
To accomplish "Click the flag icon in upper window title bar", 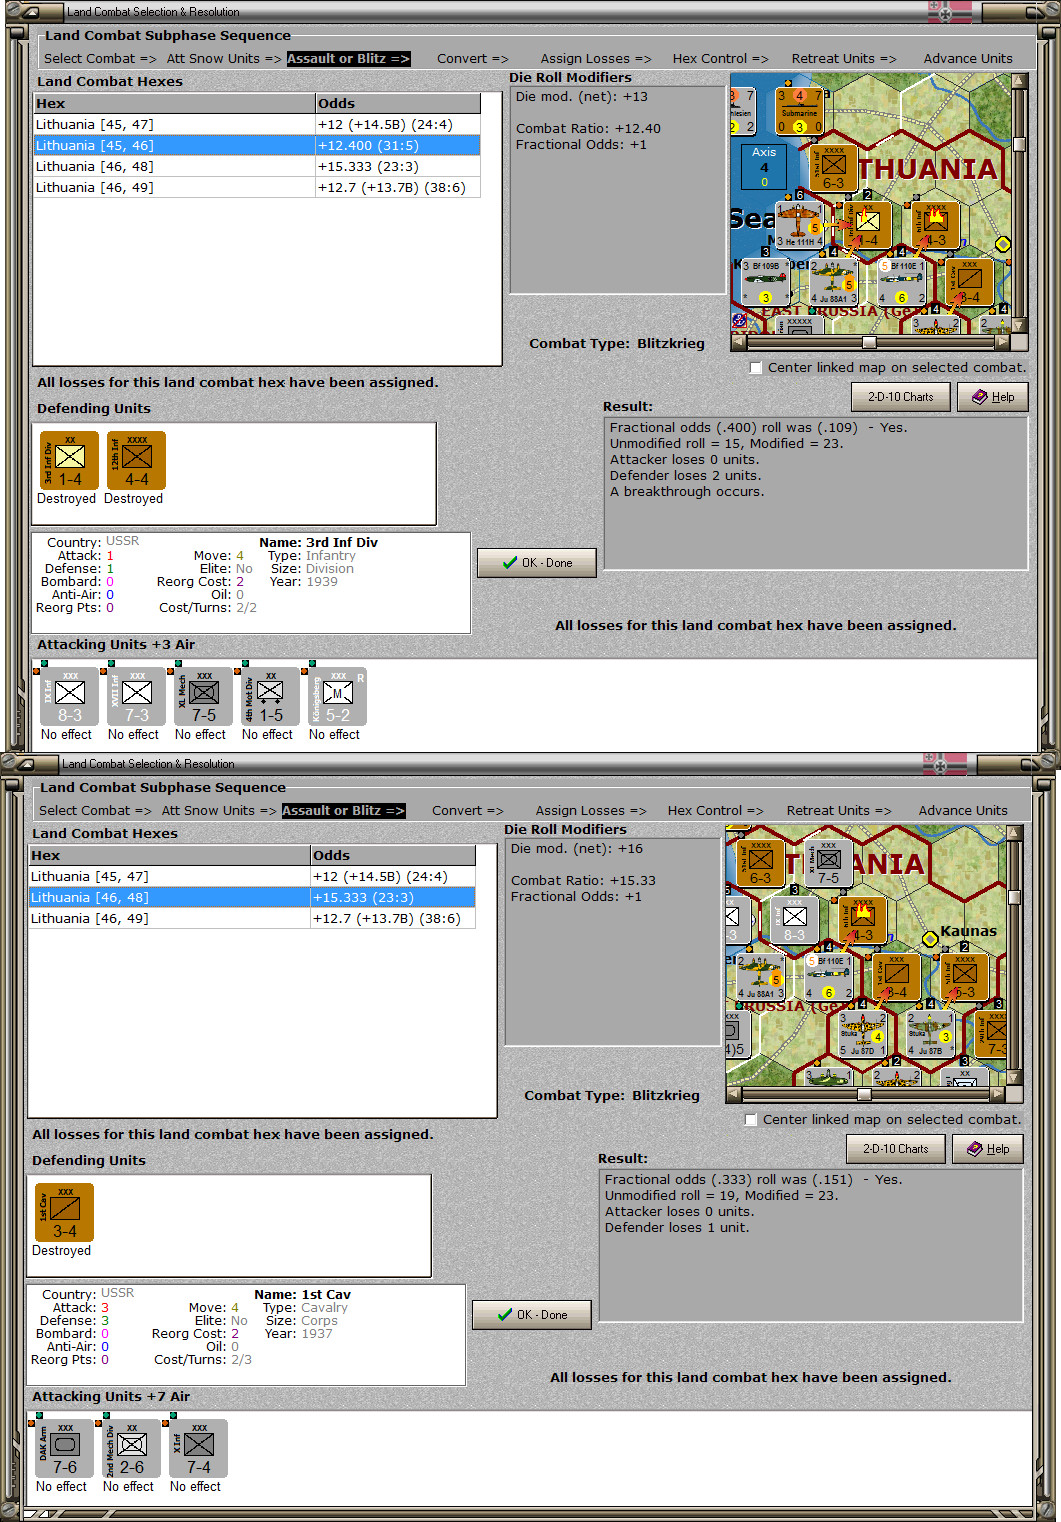I will (x=949, y=12).
